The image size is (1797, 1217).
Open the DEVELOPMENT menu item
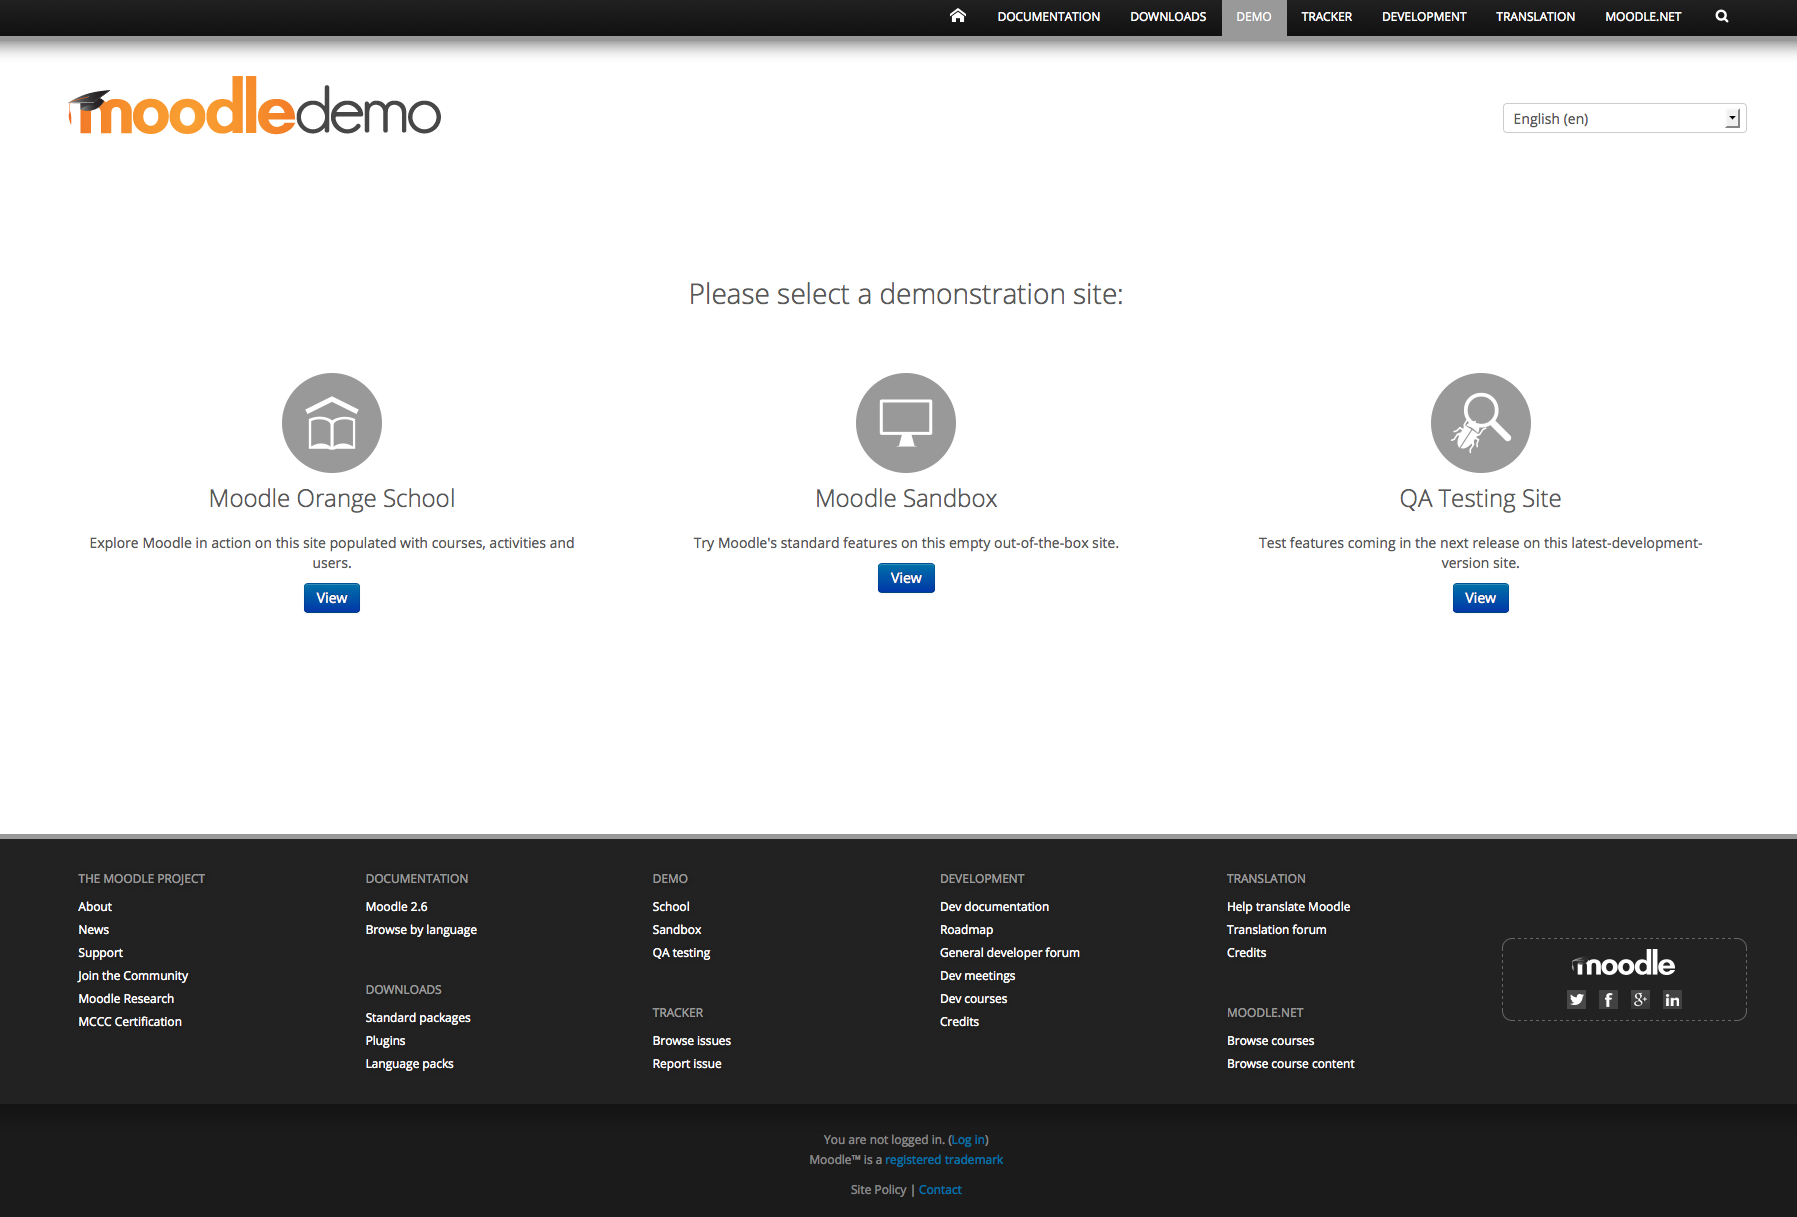tap(1424, 17)
